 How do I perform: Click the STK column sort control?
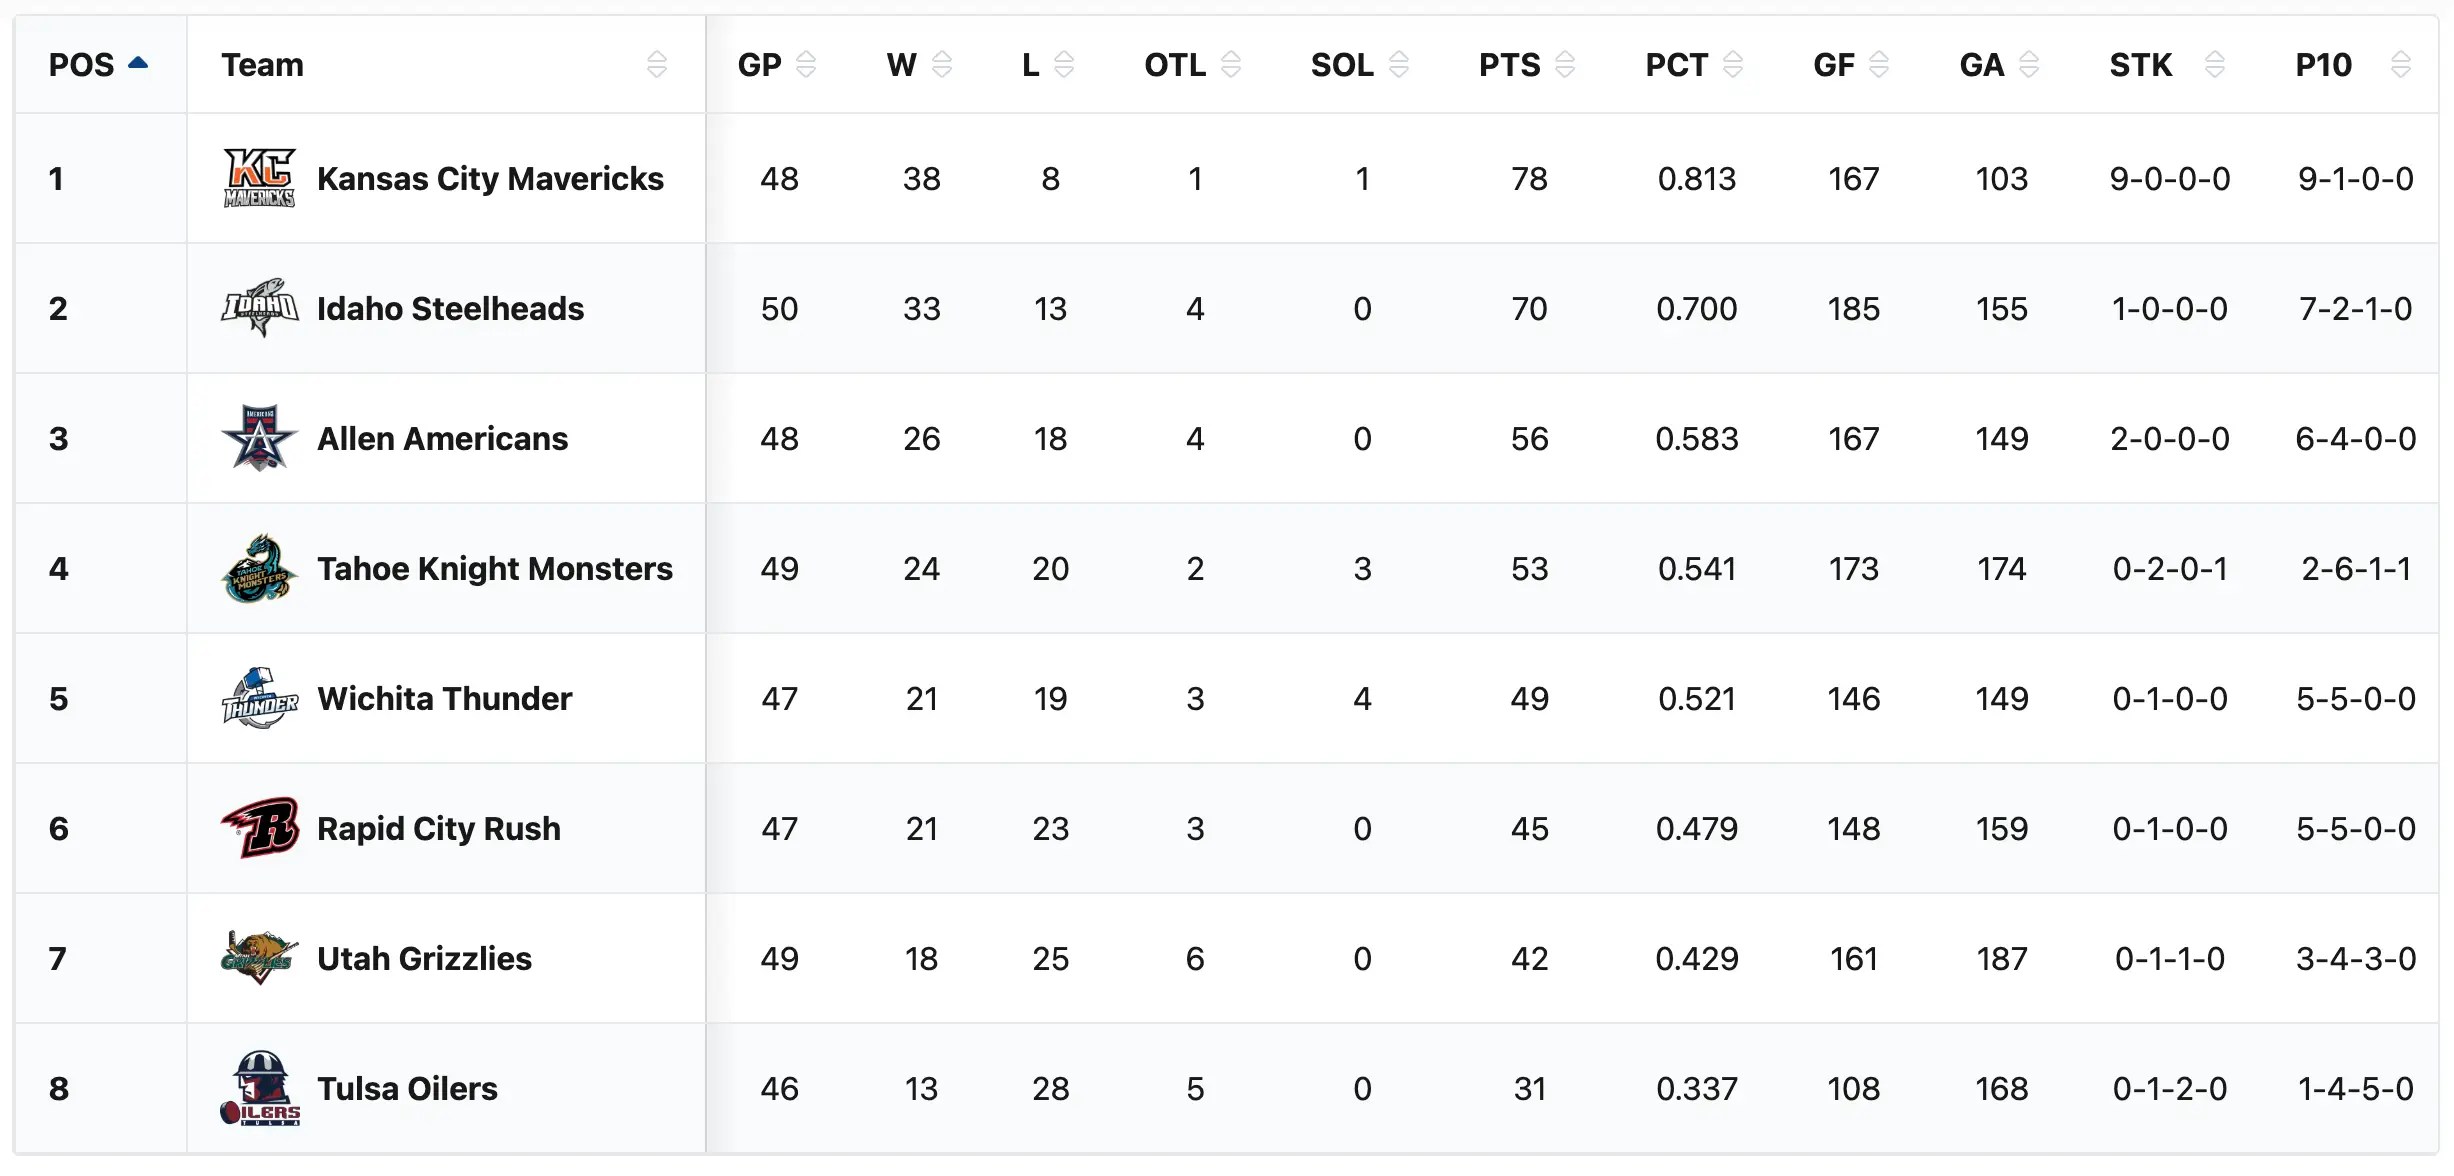click(x=2215, y=65)
